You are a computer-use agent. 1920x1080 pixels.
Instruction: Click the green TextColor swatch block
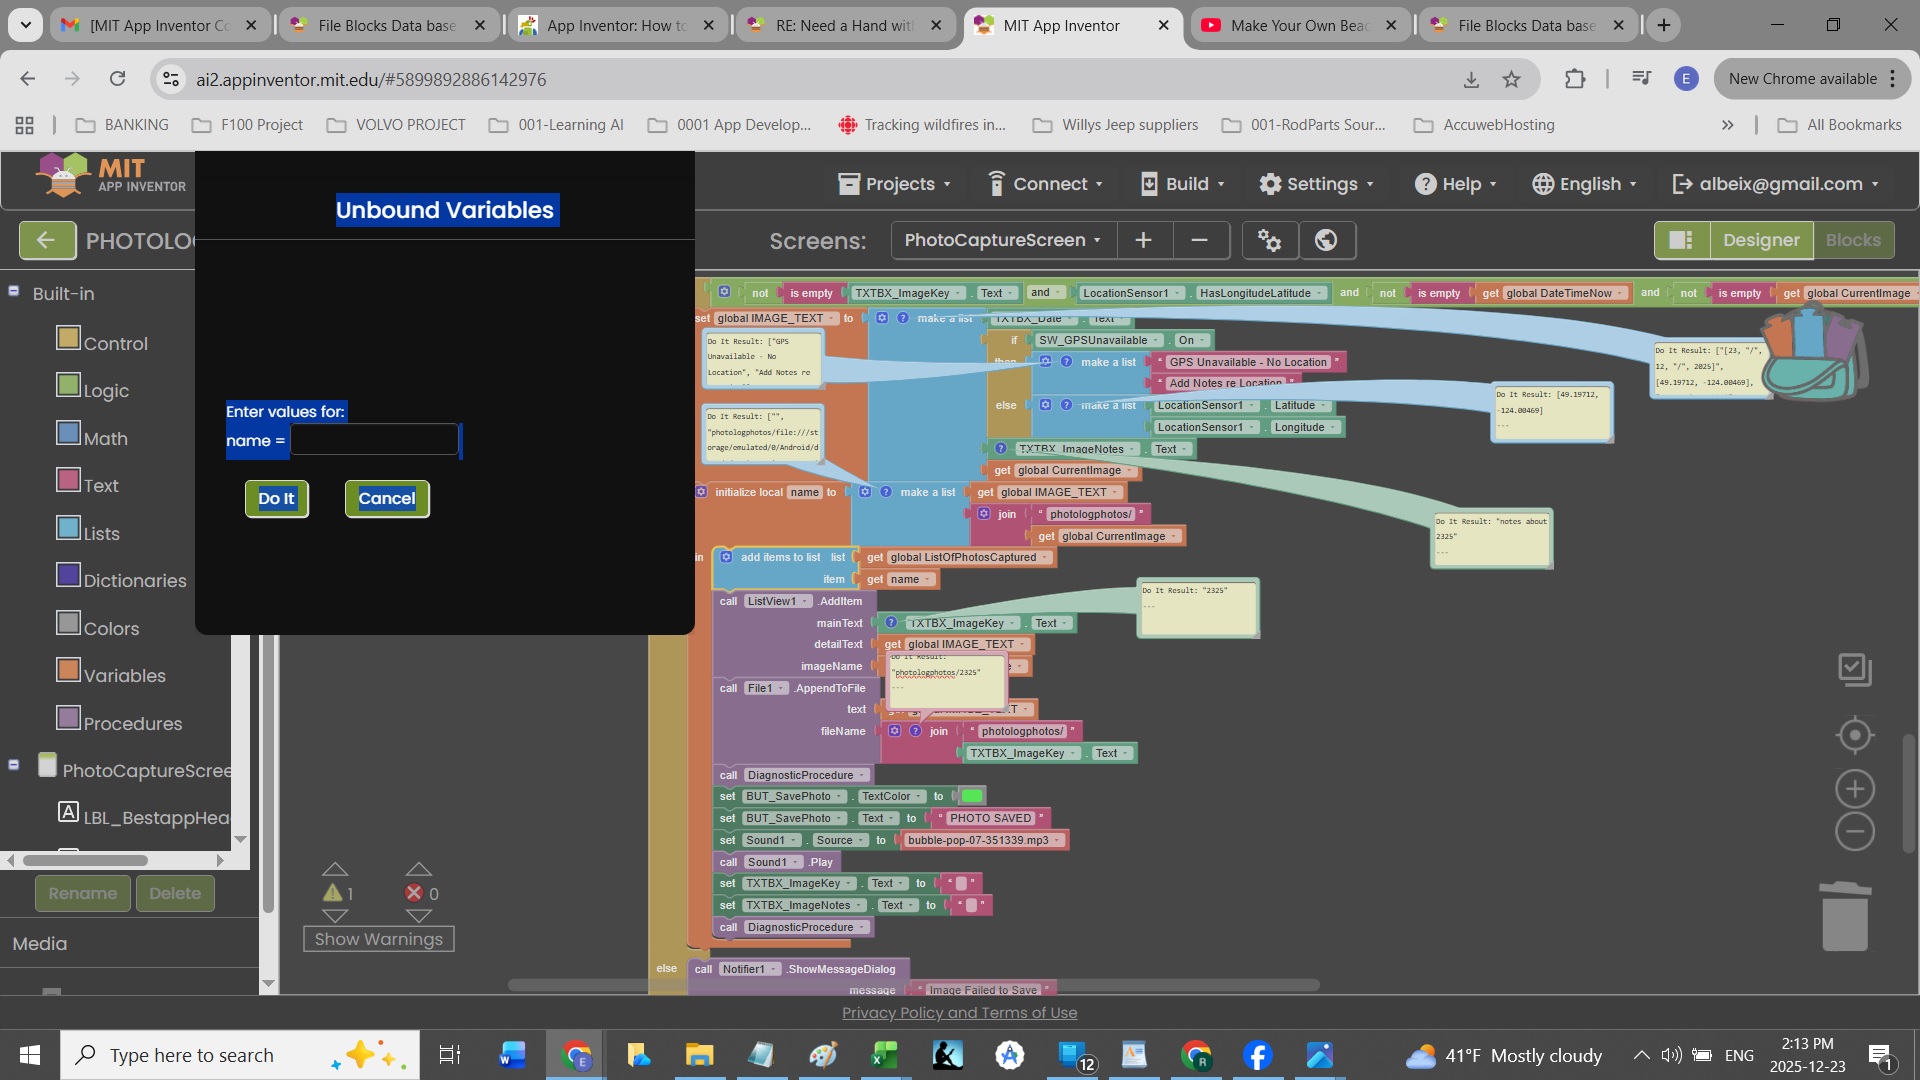pyautogui.click(x=971, y=796)
